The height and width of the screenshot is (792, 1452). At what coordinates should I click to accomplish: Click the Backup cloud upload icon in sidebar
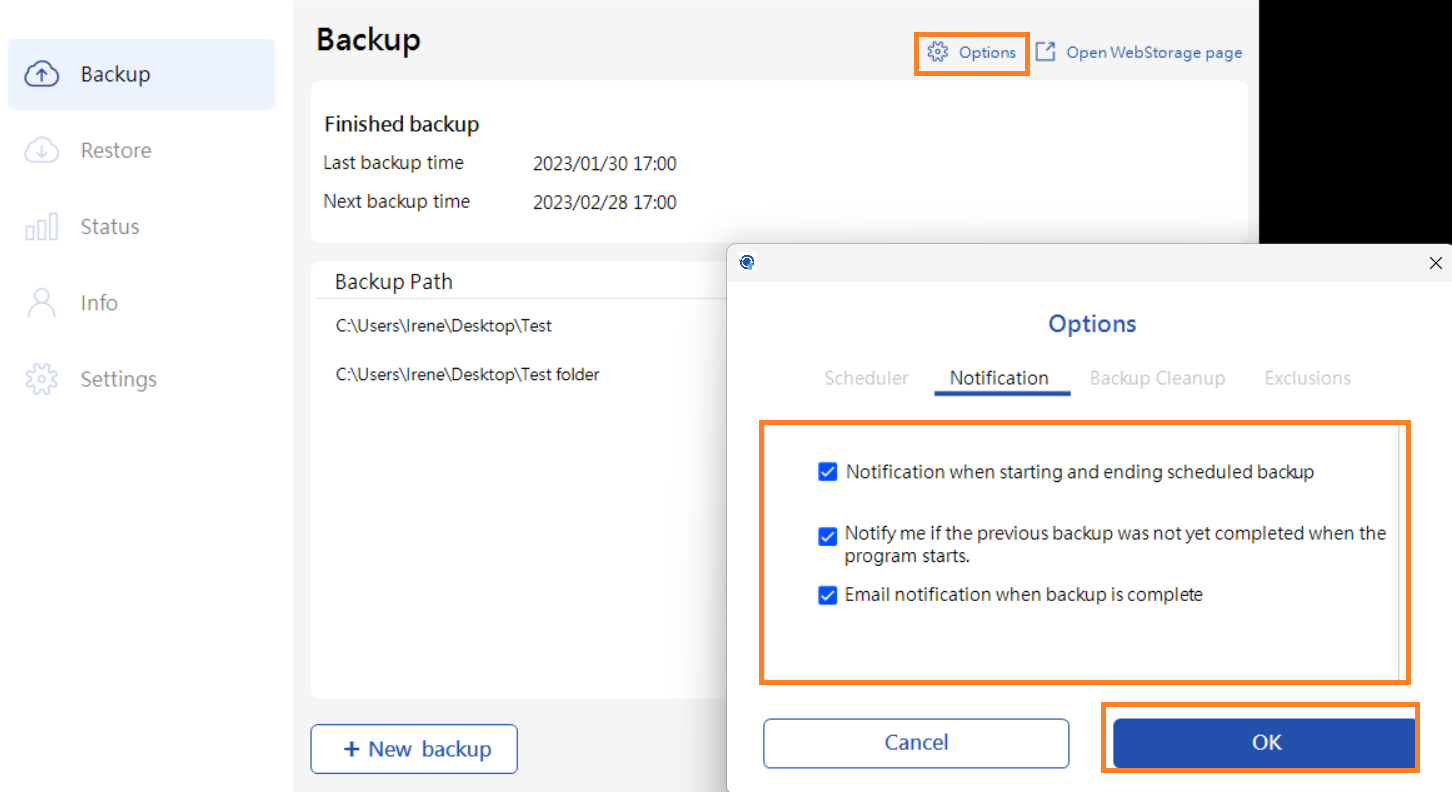click(41, 74)
